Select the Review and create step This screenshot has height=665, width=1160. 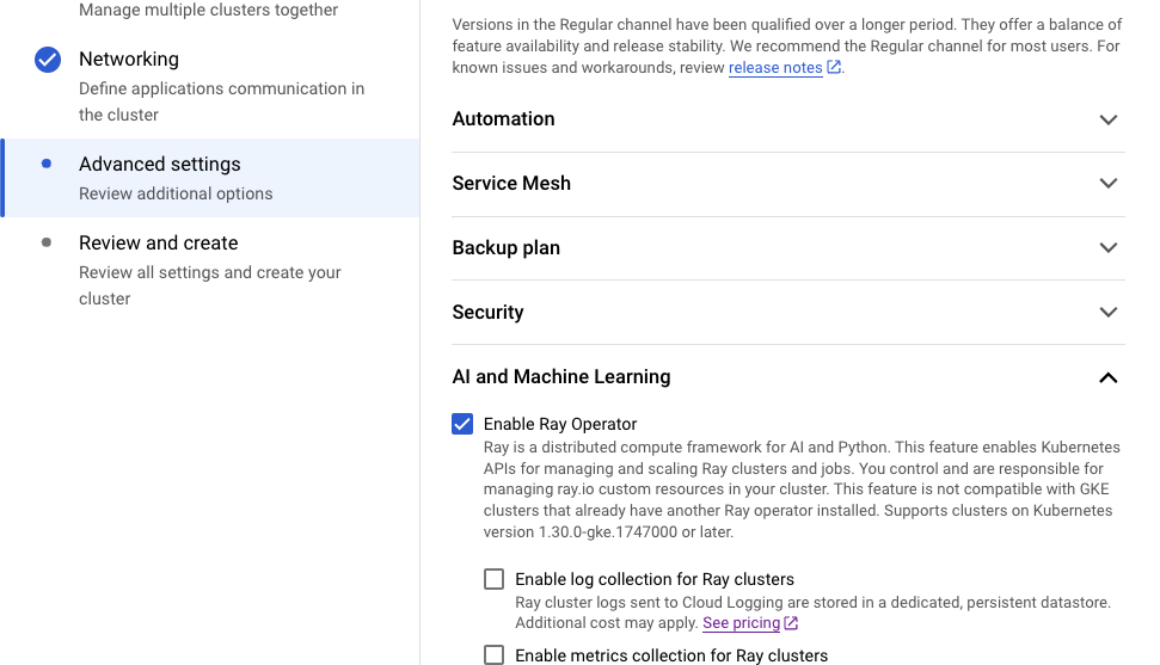coord(160,243)
